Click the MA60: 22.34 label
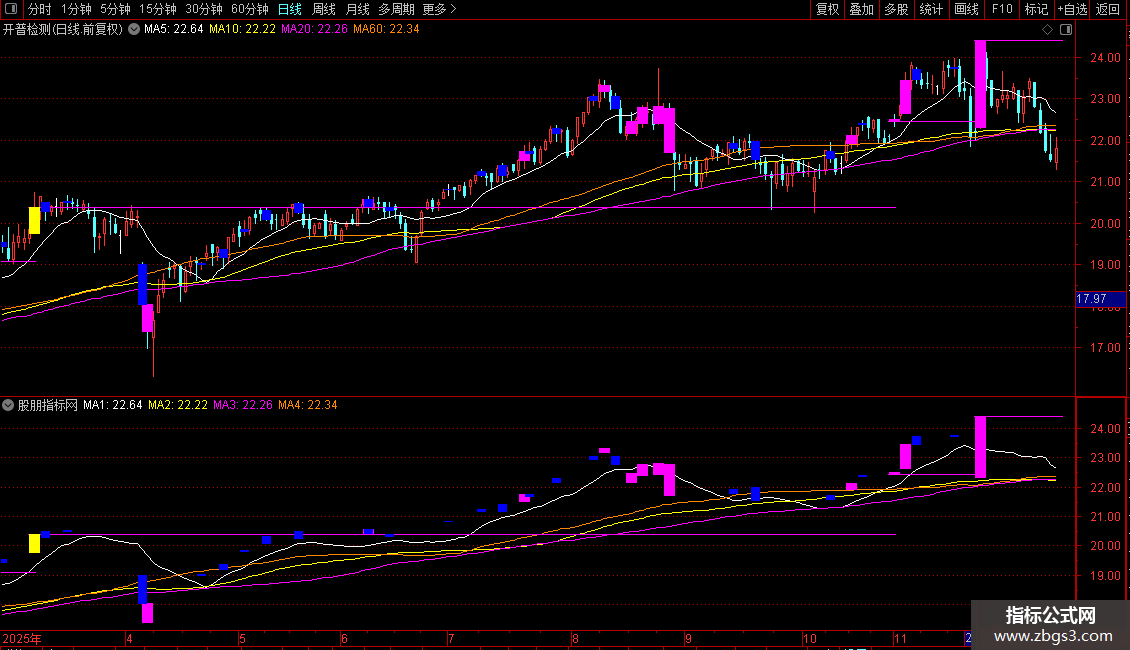The width and height of the screenshot is (1130, 650). [386, 30]
